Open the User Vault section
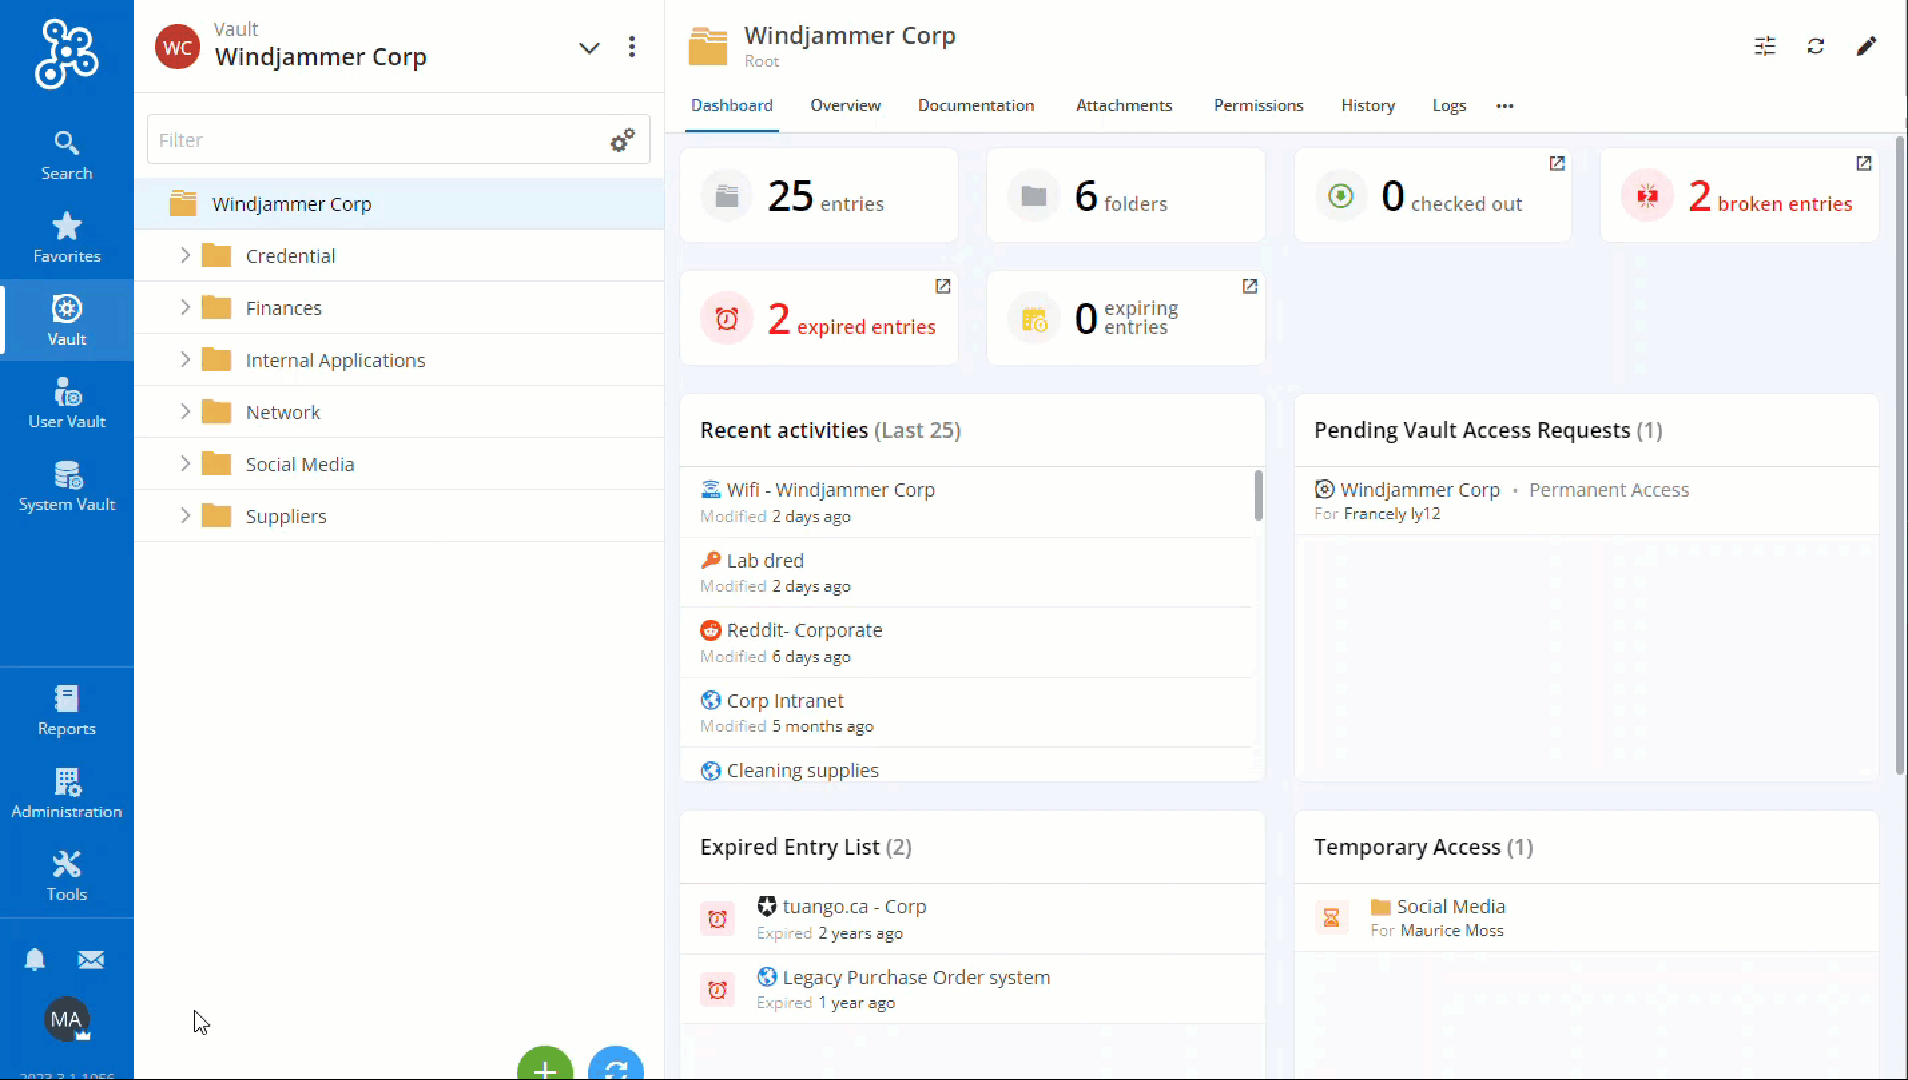Image resolution: width=1908 pixels, height=1080 pixels. coord(66,403)
